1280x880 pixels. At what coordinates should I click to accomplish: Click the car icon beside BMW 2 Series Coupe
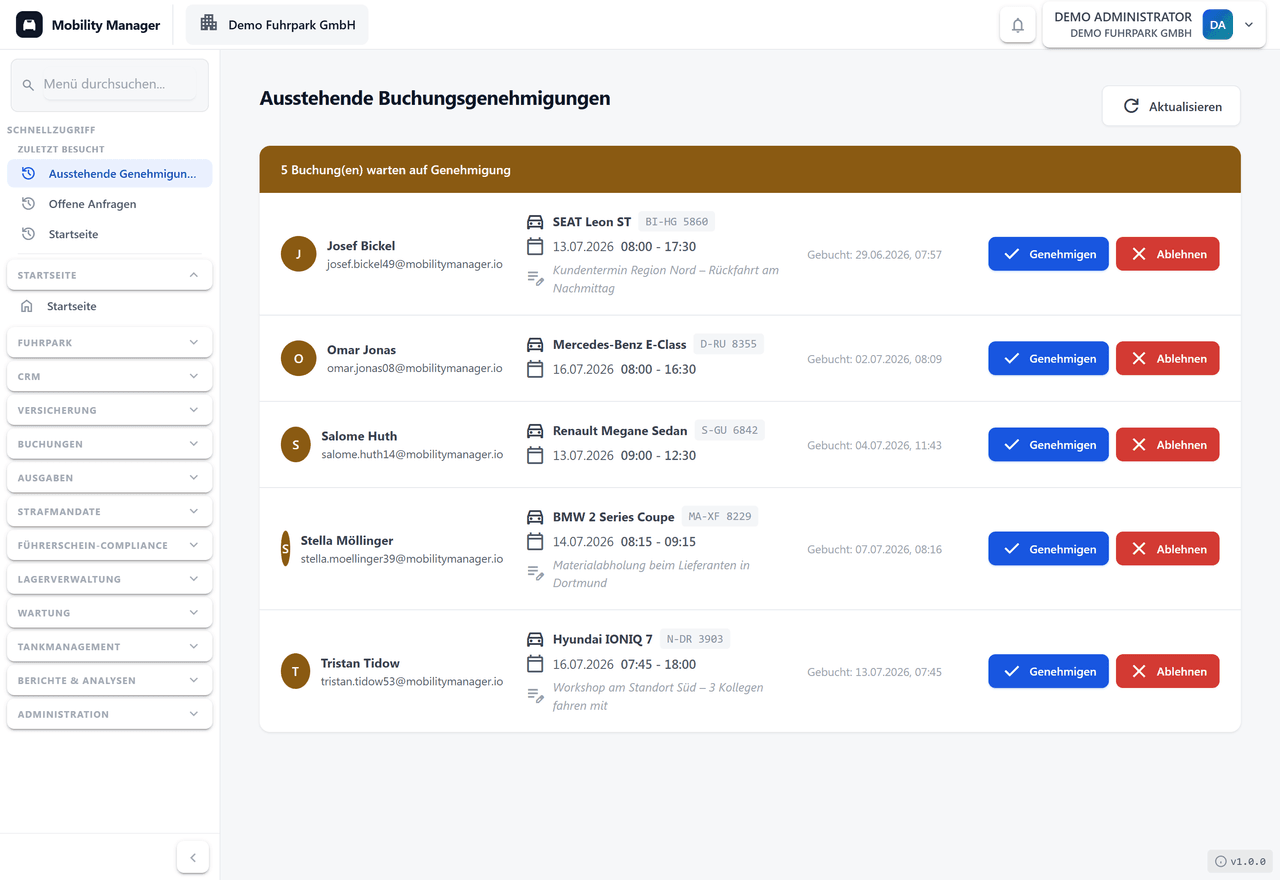(535, 517)
